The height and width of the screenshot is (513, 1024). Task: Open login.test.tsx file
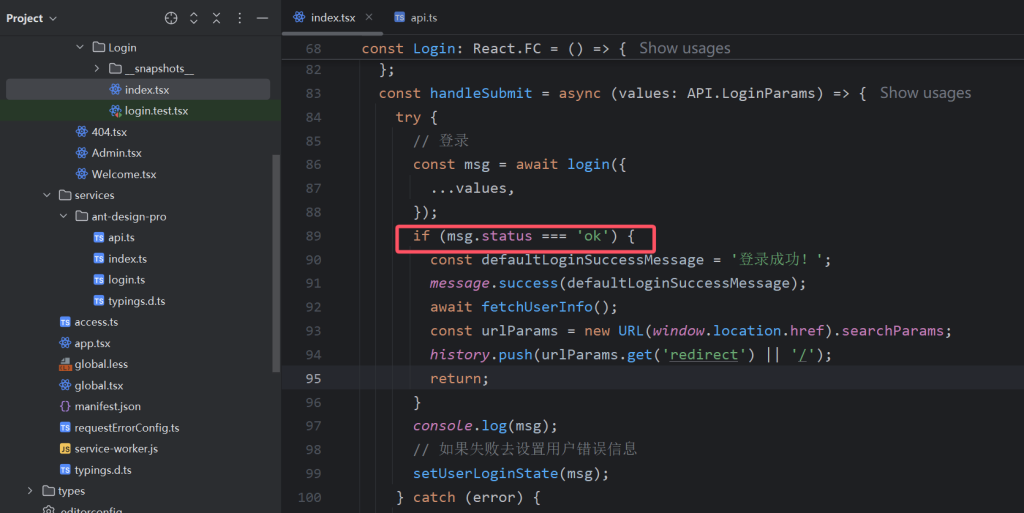157,111
